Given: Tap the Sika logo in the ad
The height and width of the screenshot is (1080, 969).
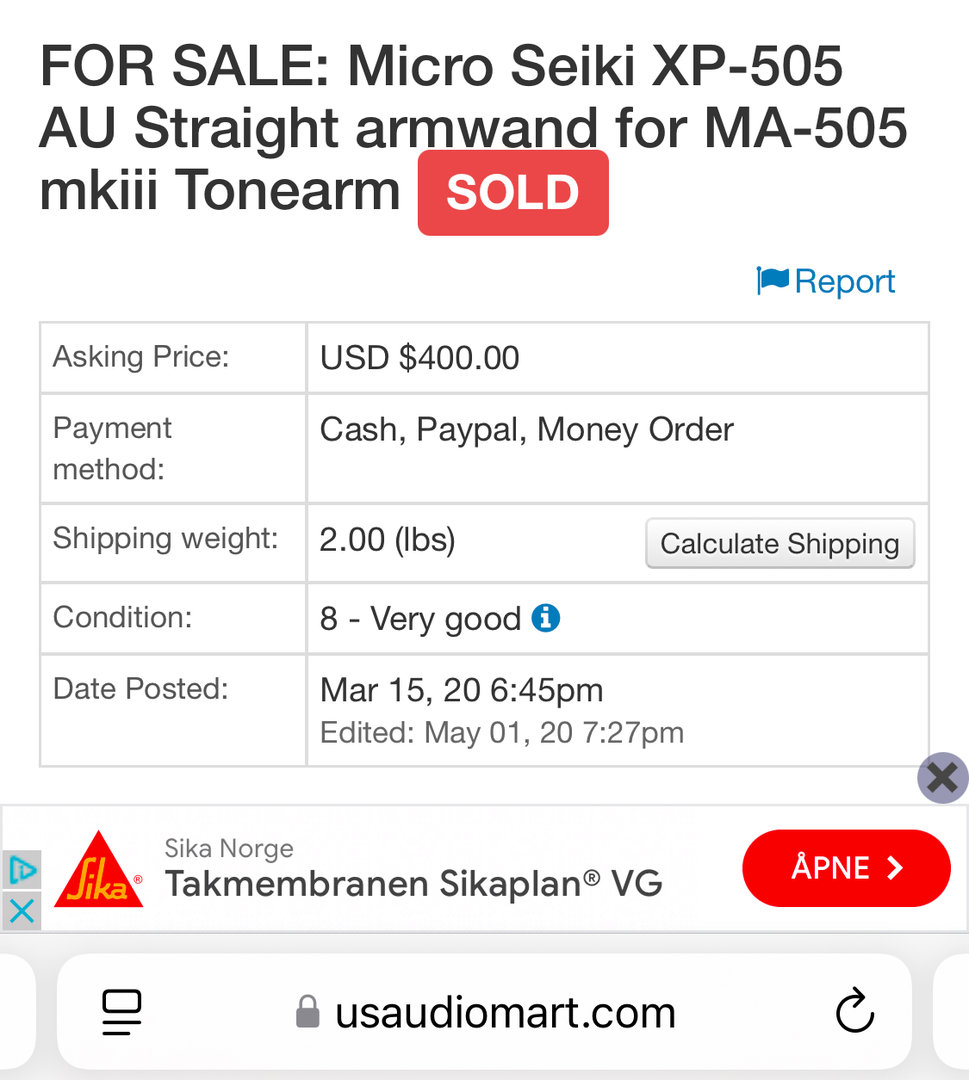Looking at the screenshot, I should tap(98, 869).
